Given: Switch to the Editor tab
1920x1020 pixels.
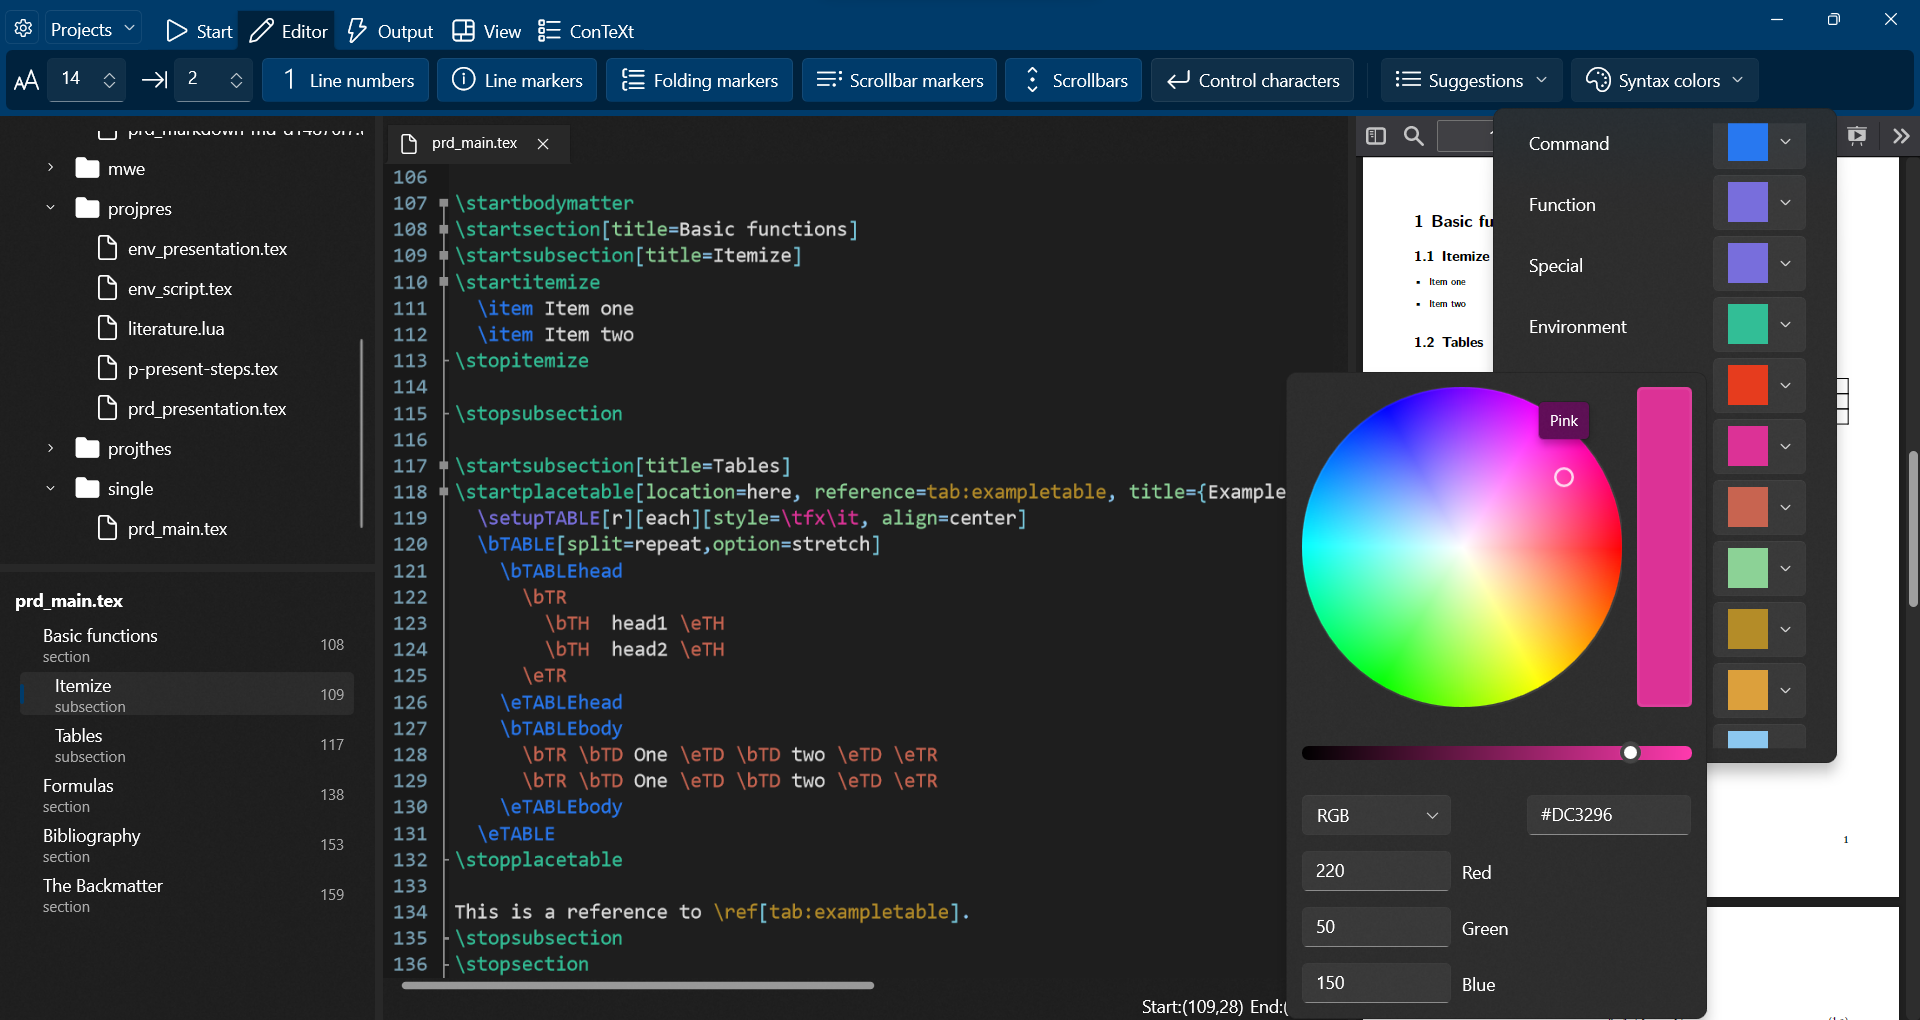Looking at the screenshot, I should coord(288,31).
